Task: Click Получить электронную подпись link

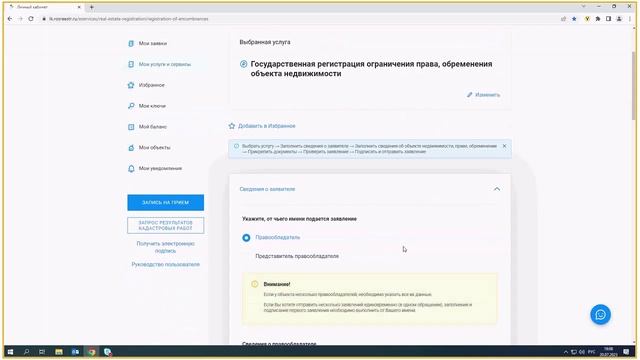Action: [x=165, y=247]
